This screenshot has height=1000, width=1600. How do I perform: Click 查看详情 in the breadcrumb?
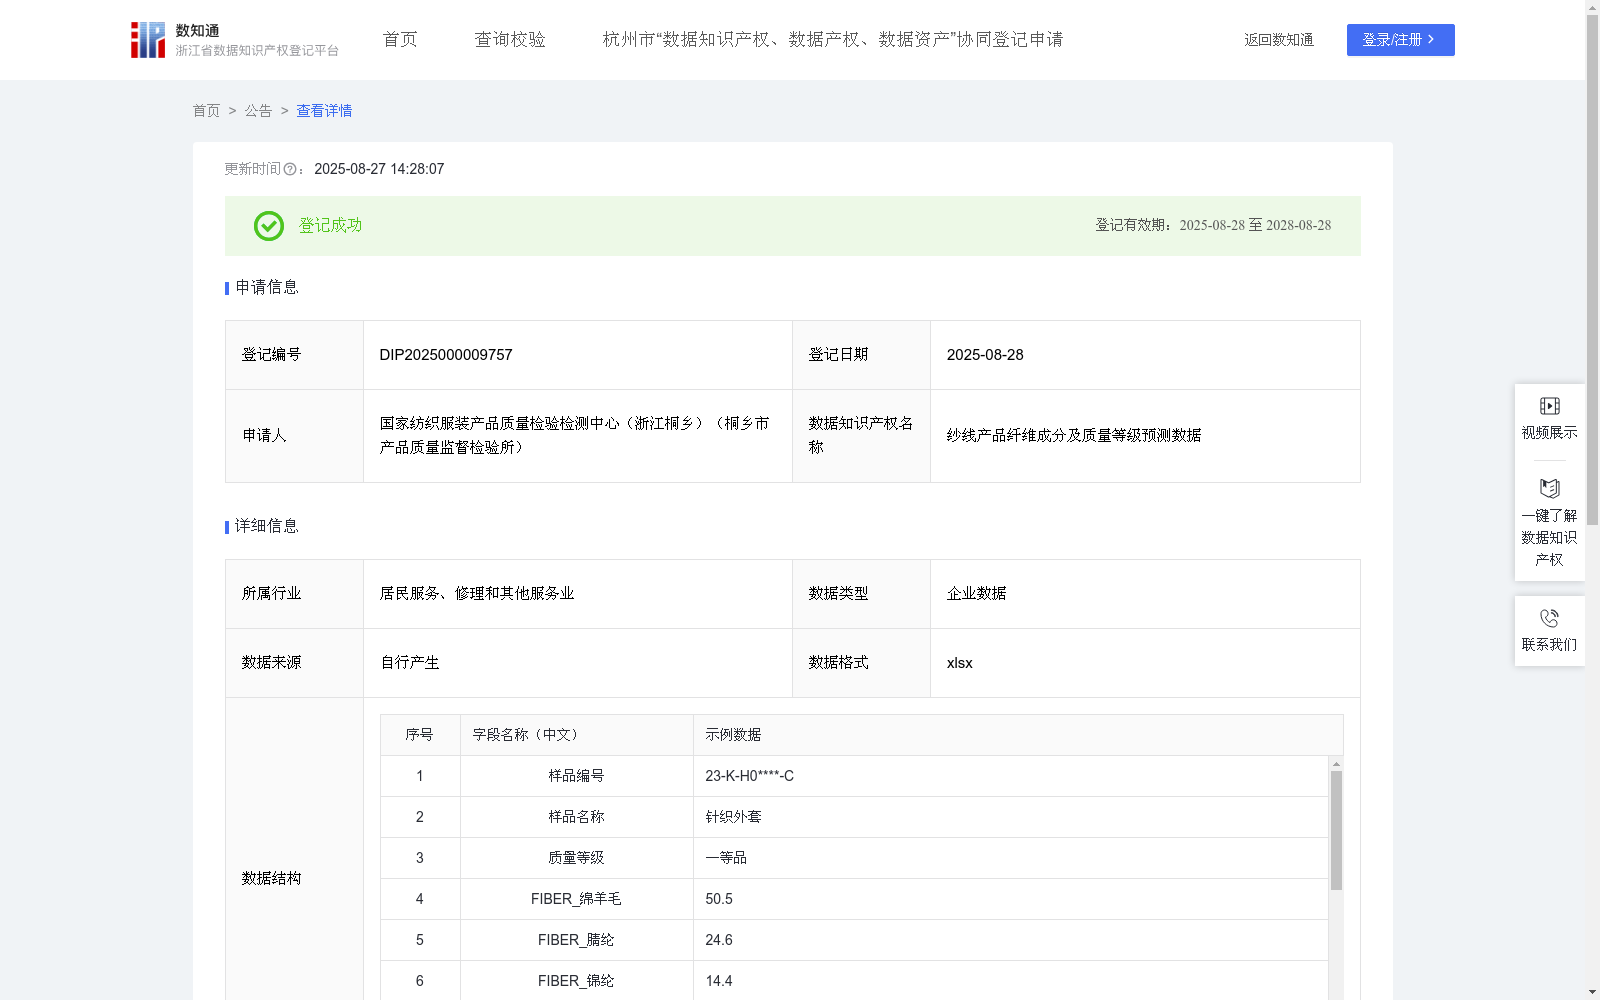click(324, 111)
